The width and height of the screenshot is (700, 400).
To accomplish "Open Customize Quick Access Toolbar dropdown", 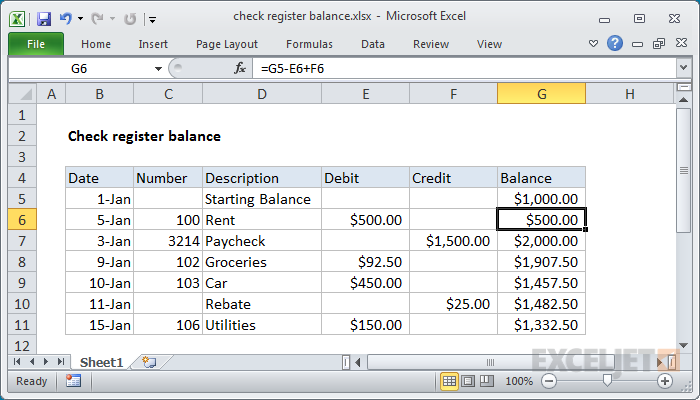I will 151,19.
